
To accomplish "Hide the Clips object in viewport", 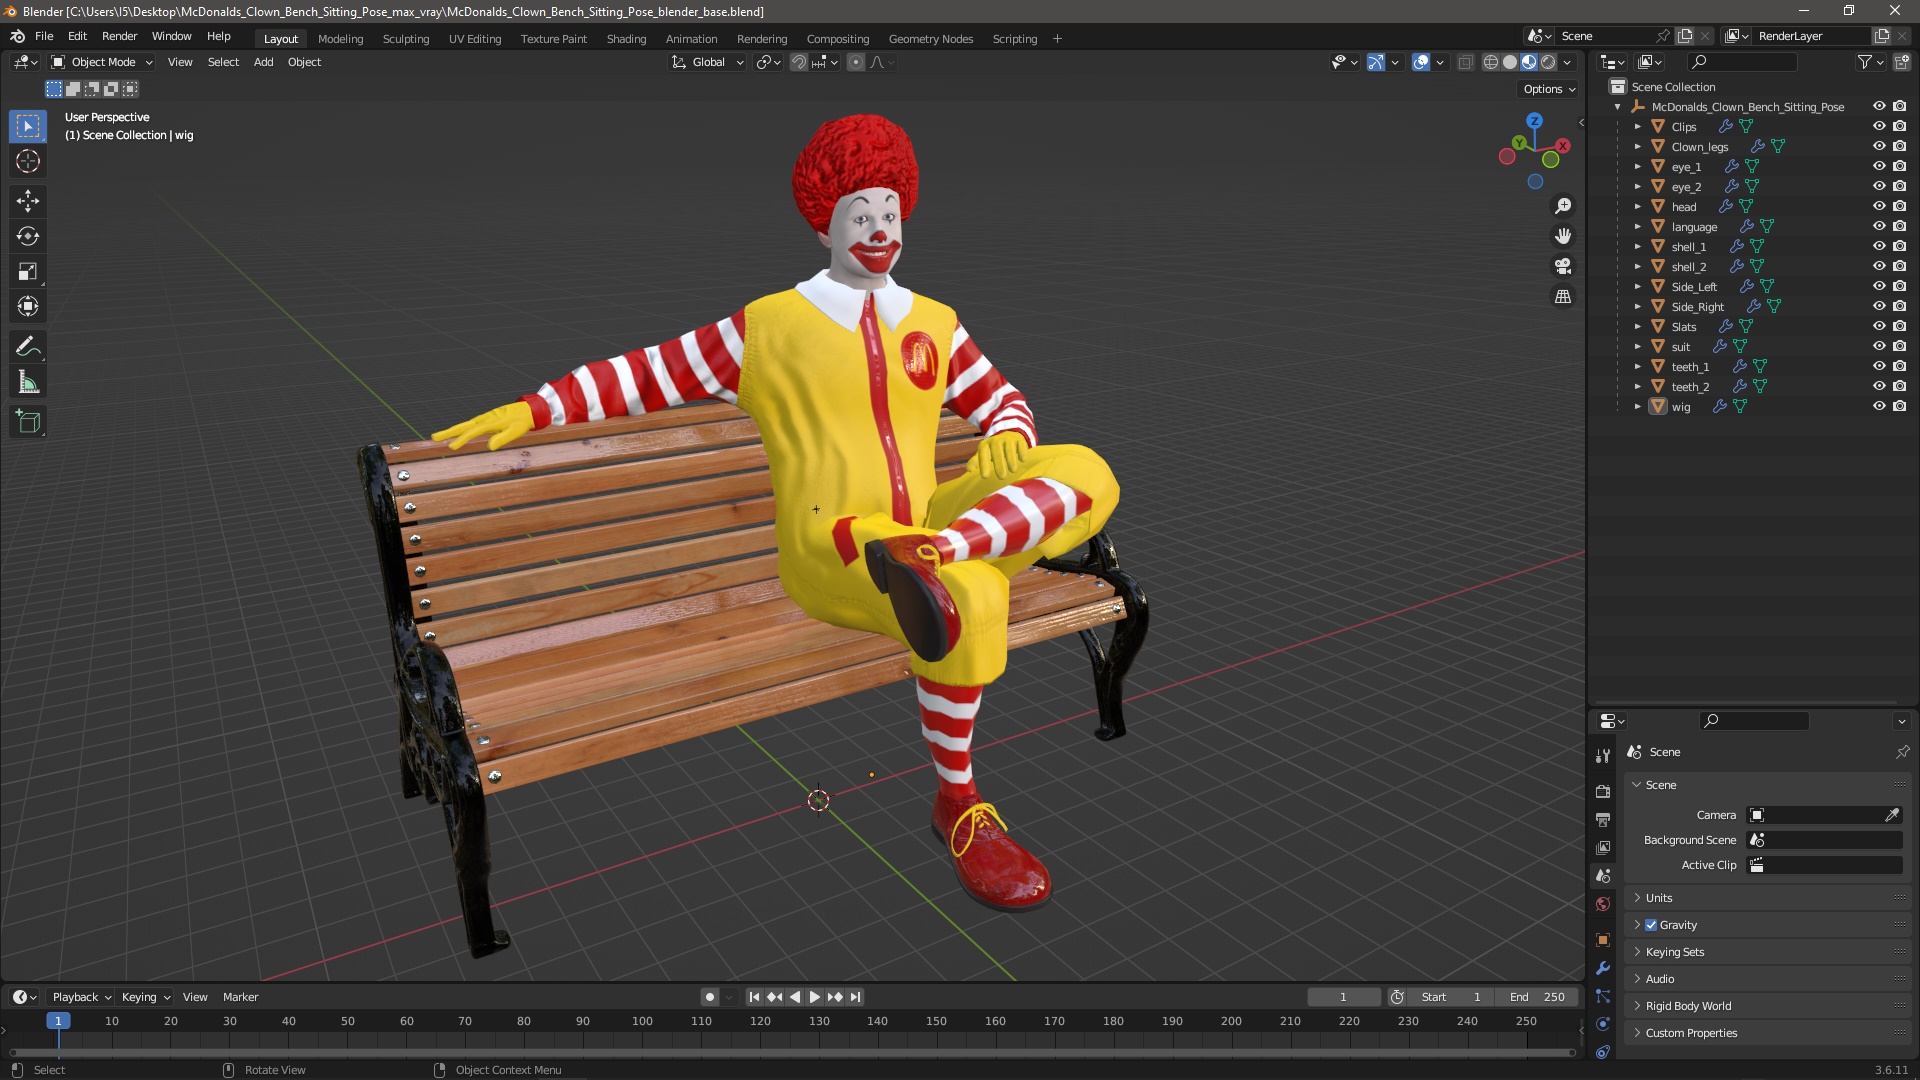I will (1879, 126).
